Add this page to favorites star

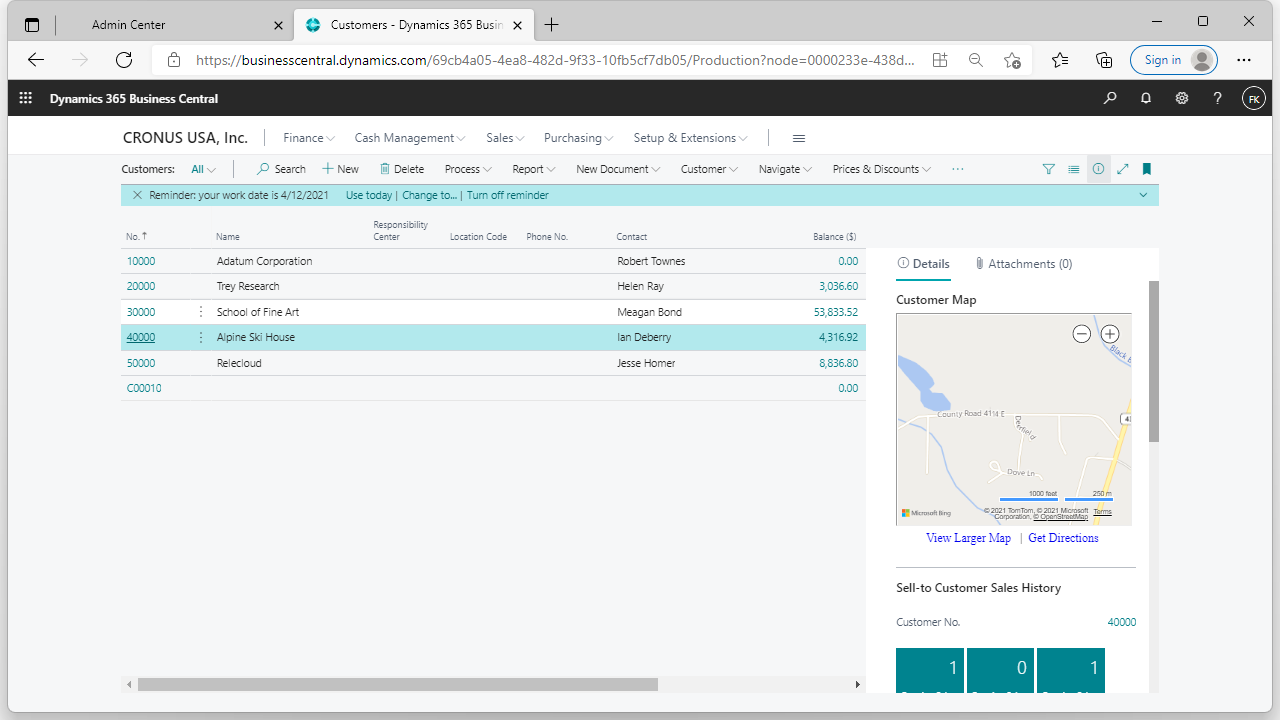pos(1012,60)
